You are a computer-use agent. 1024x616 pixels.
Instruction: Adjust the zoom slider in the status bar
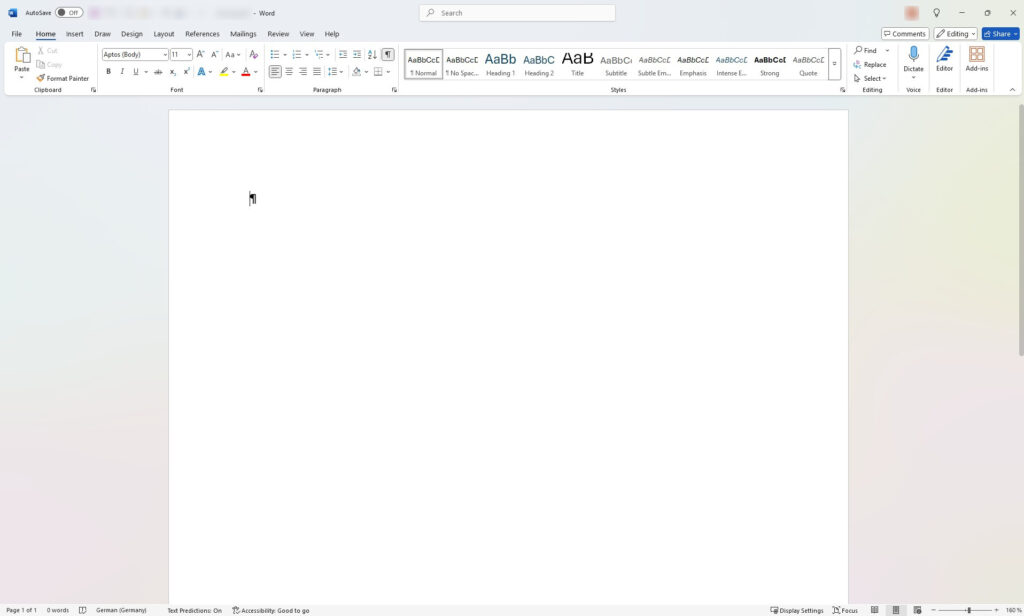(968, 610)
